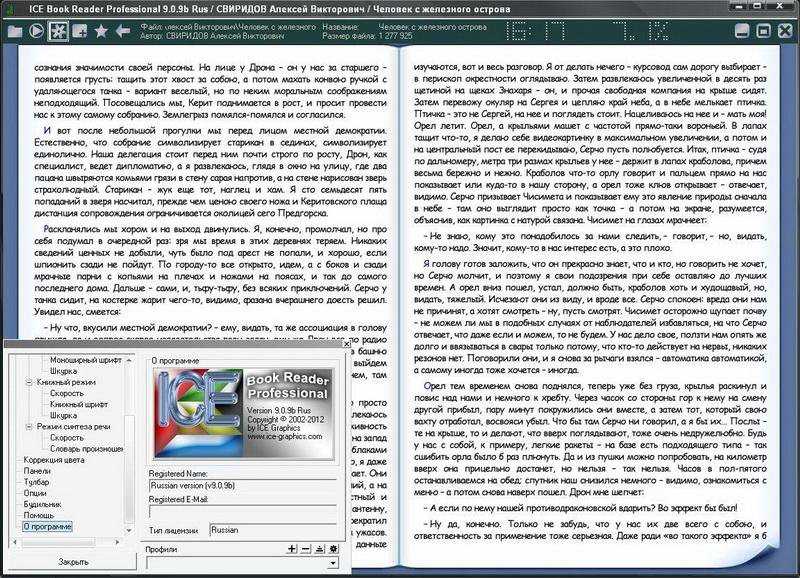Toggle fullscreen with the toolbar square icon
Screen dimensions: 800x578
[x=763, y=31]
